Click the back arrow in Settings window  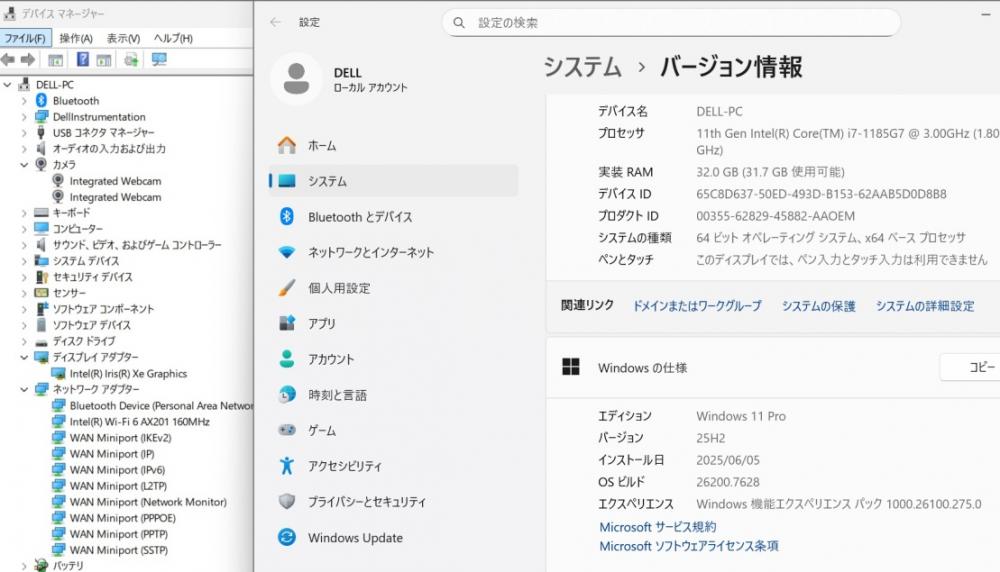(x=276, y=22)
